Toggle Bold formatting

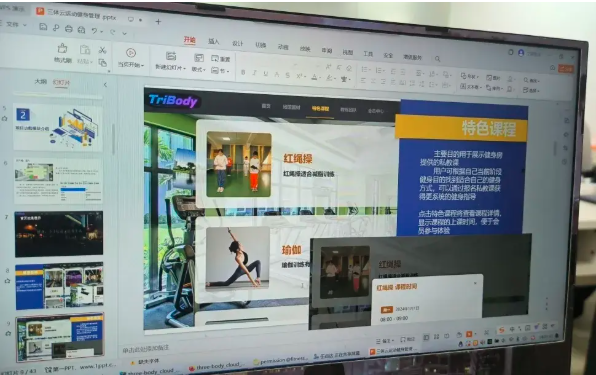[x=243, y=72]
